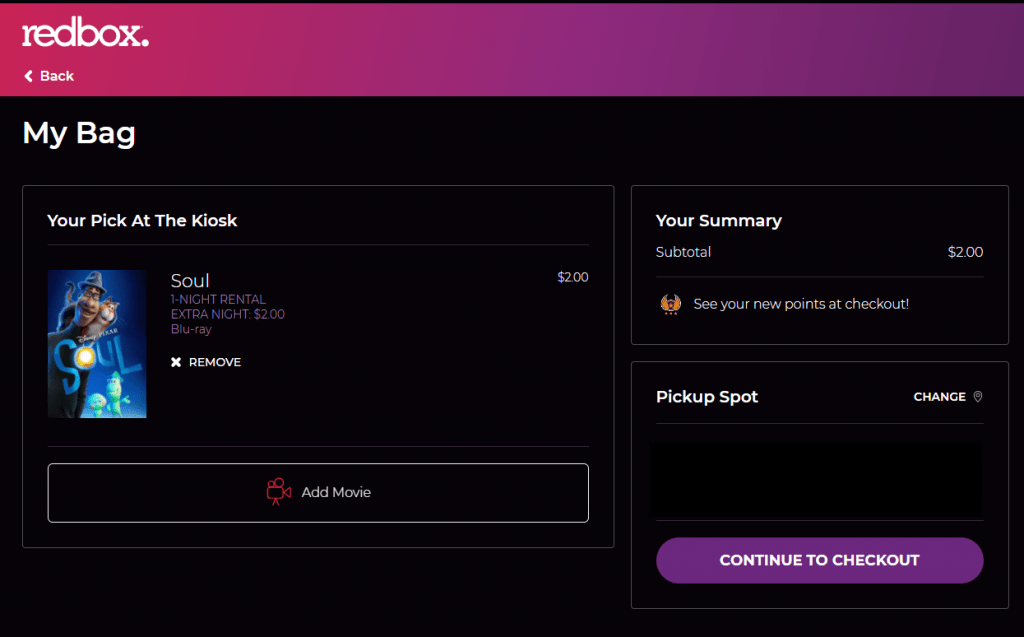The image size is (1024, 637).
Task: Select the $2.00 price on the Soul row
Action: [x=573, y=277]
